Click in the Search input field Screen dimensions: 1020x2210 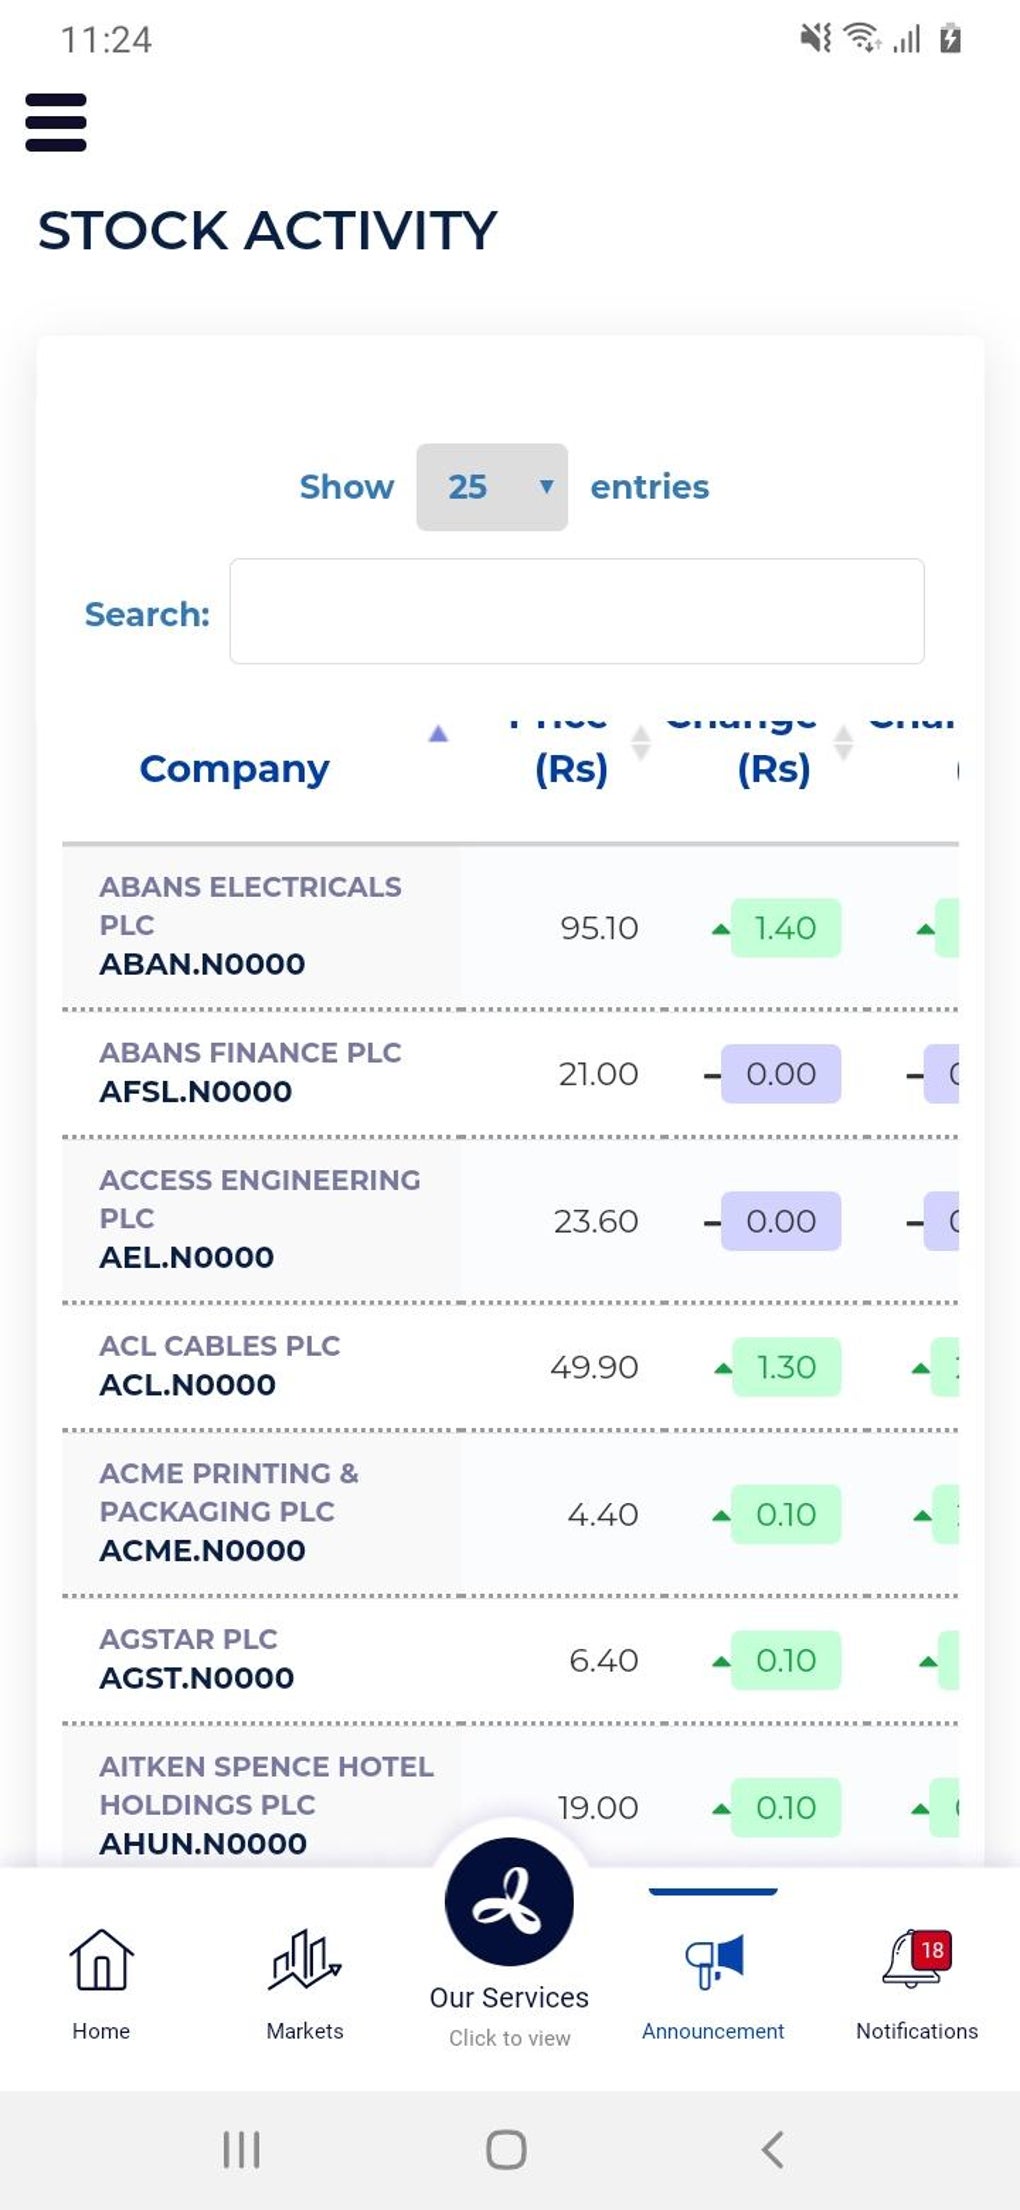(577, 611)
